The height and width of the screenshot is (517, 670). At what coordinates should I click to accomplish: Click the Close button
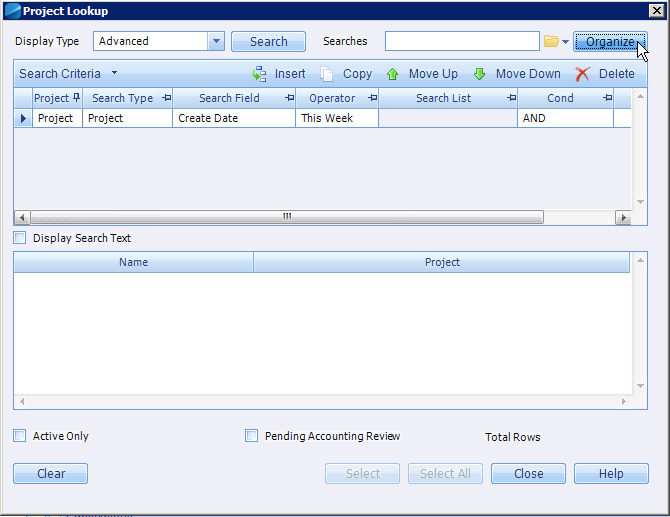528,473
